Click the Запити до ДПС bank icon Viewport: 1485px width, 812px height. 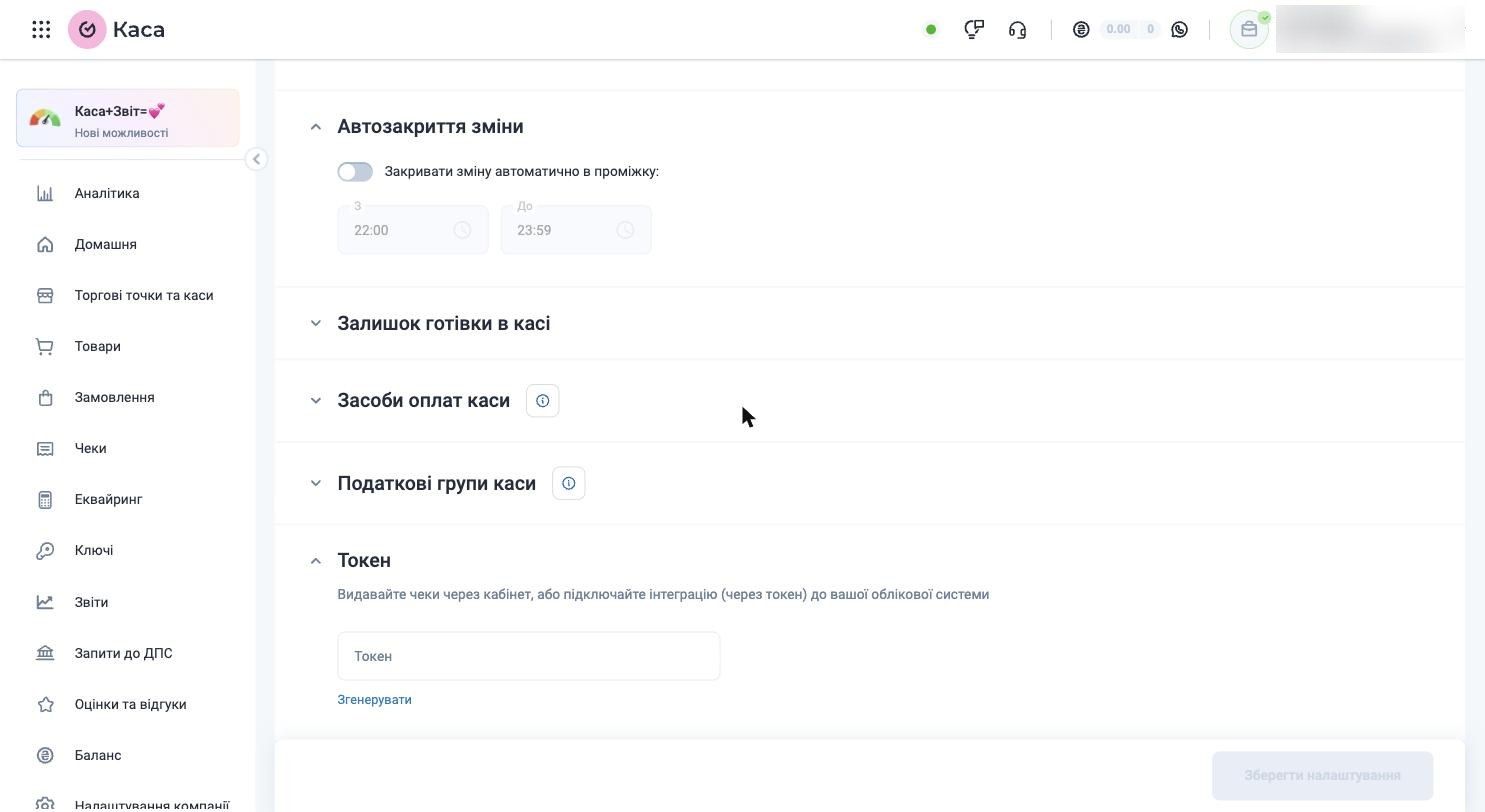(45, 653)
